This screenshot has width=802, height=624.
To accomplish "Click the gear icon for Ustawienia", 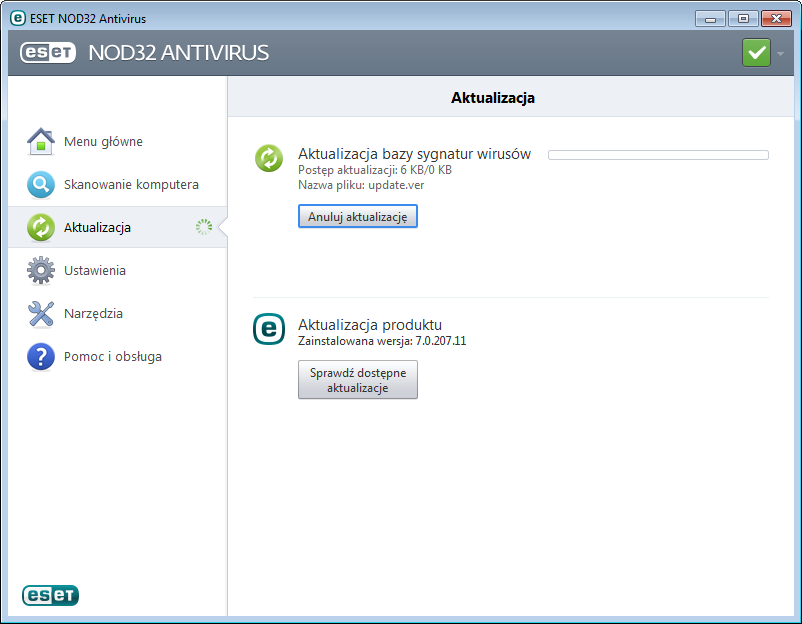I will [41, 270].
